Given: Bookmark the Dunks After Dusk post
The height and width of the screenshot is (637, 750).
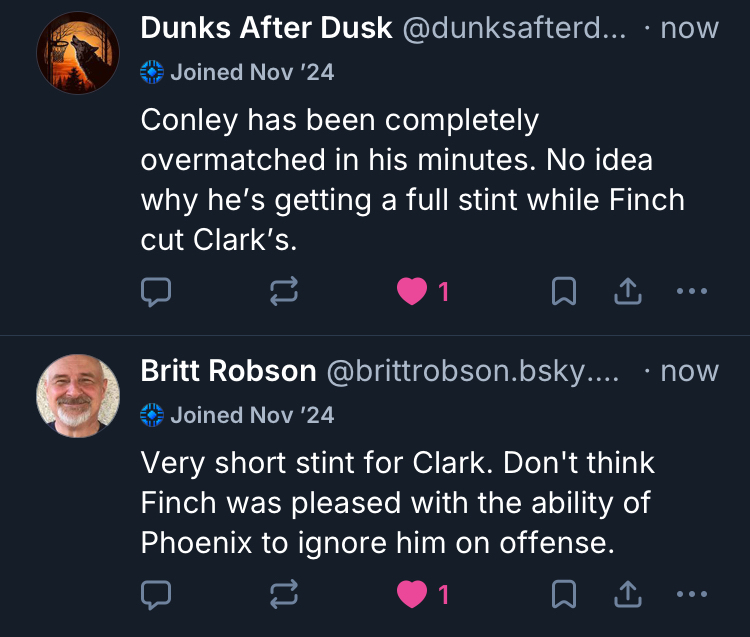Looking at the screenshot, I should (564, 291).
